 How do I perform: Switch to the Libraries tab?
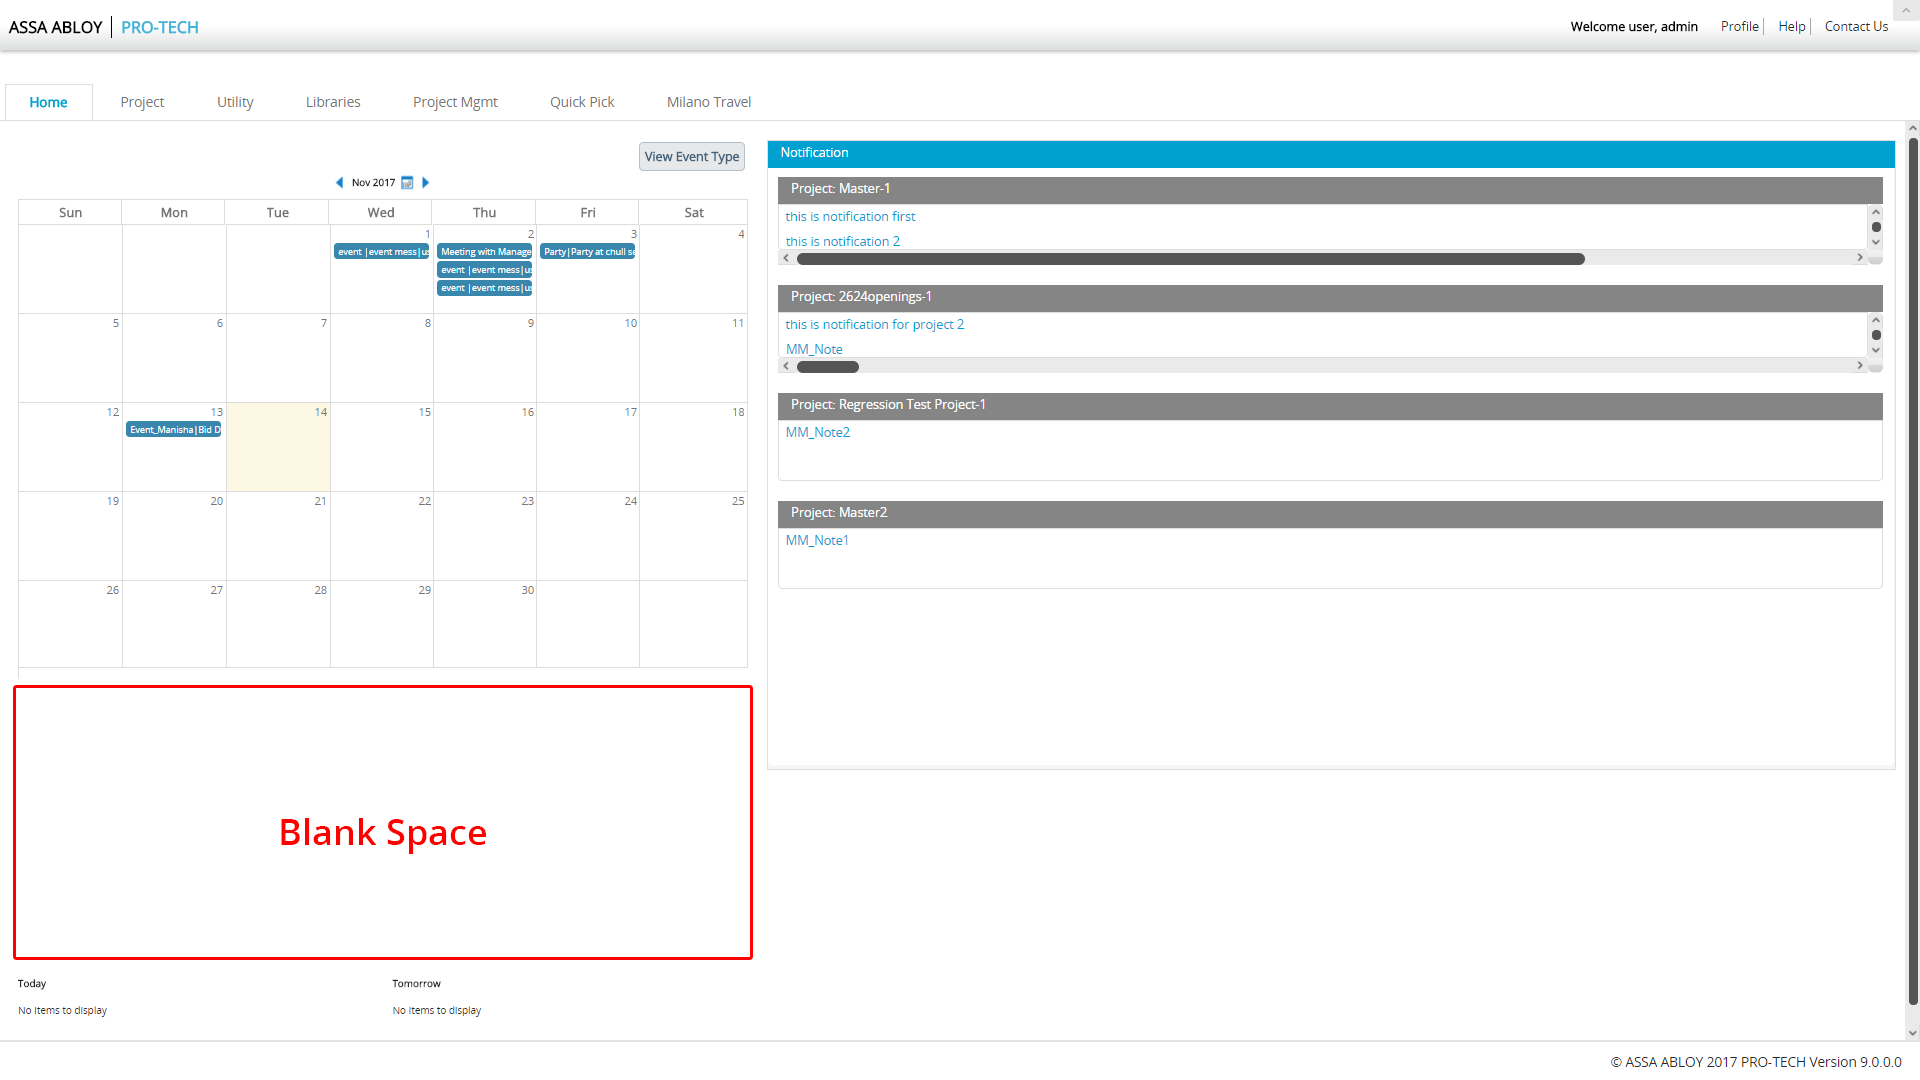333,102
